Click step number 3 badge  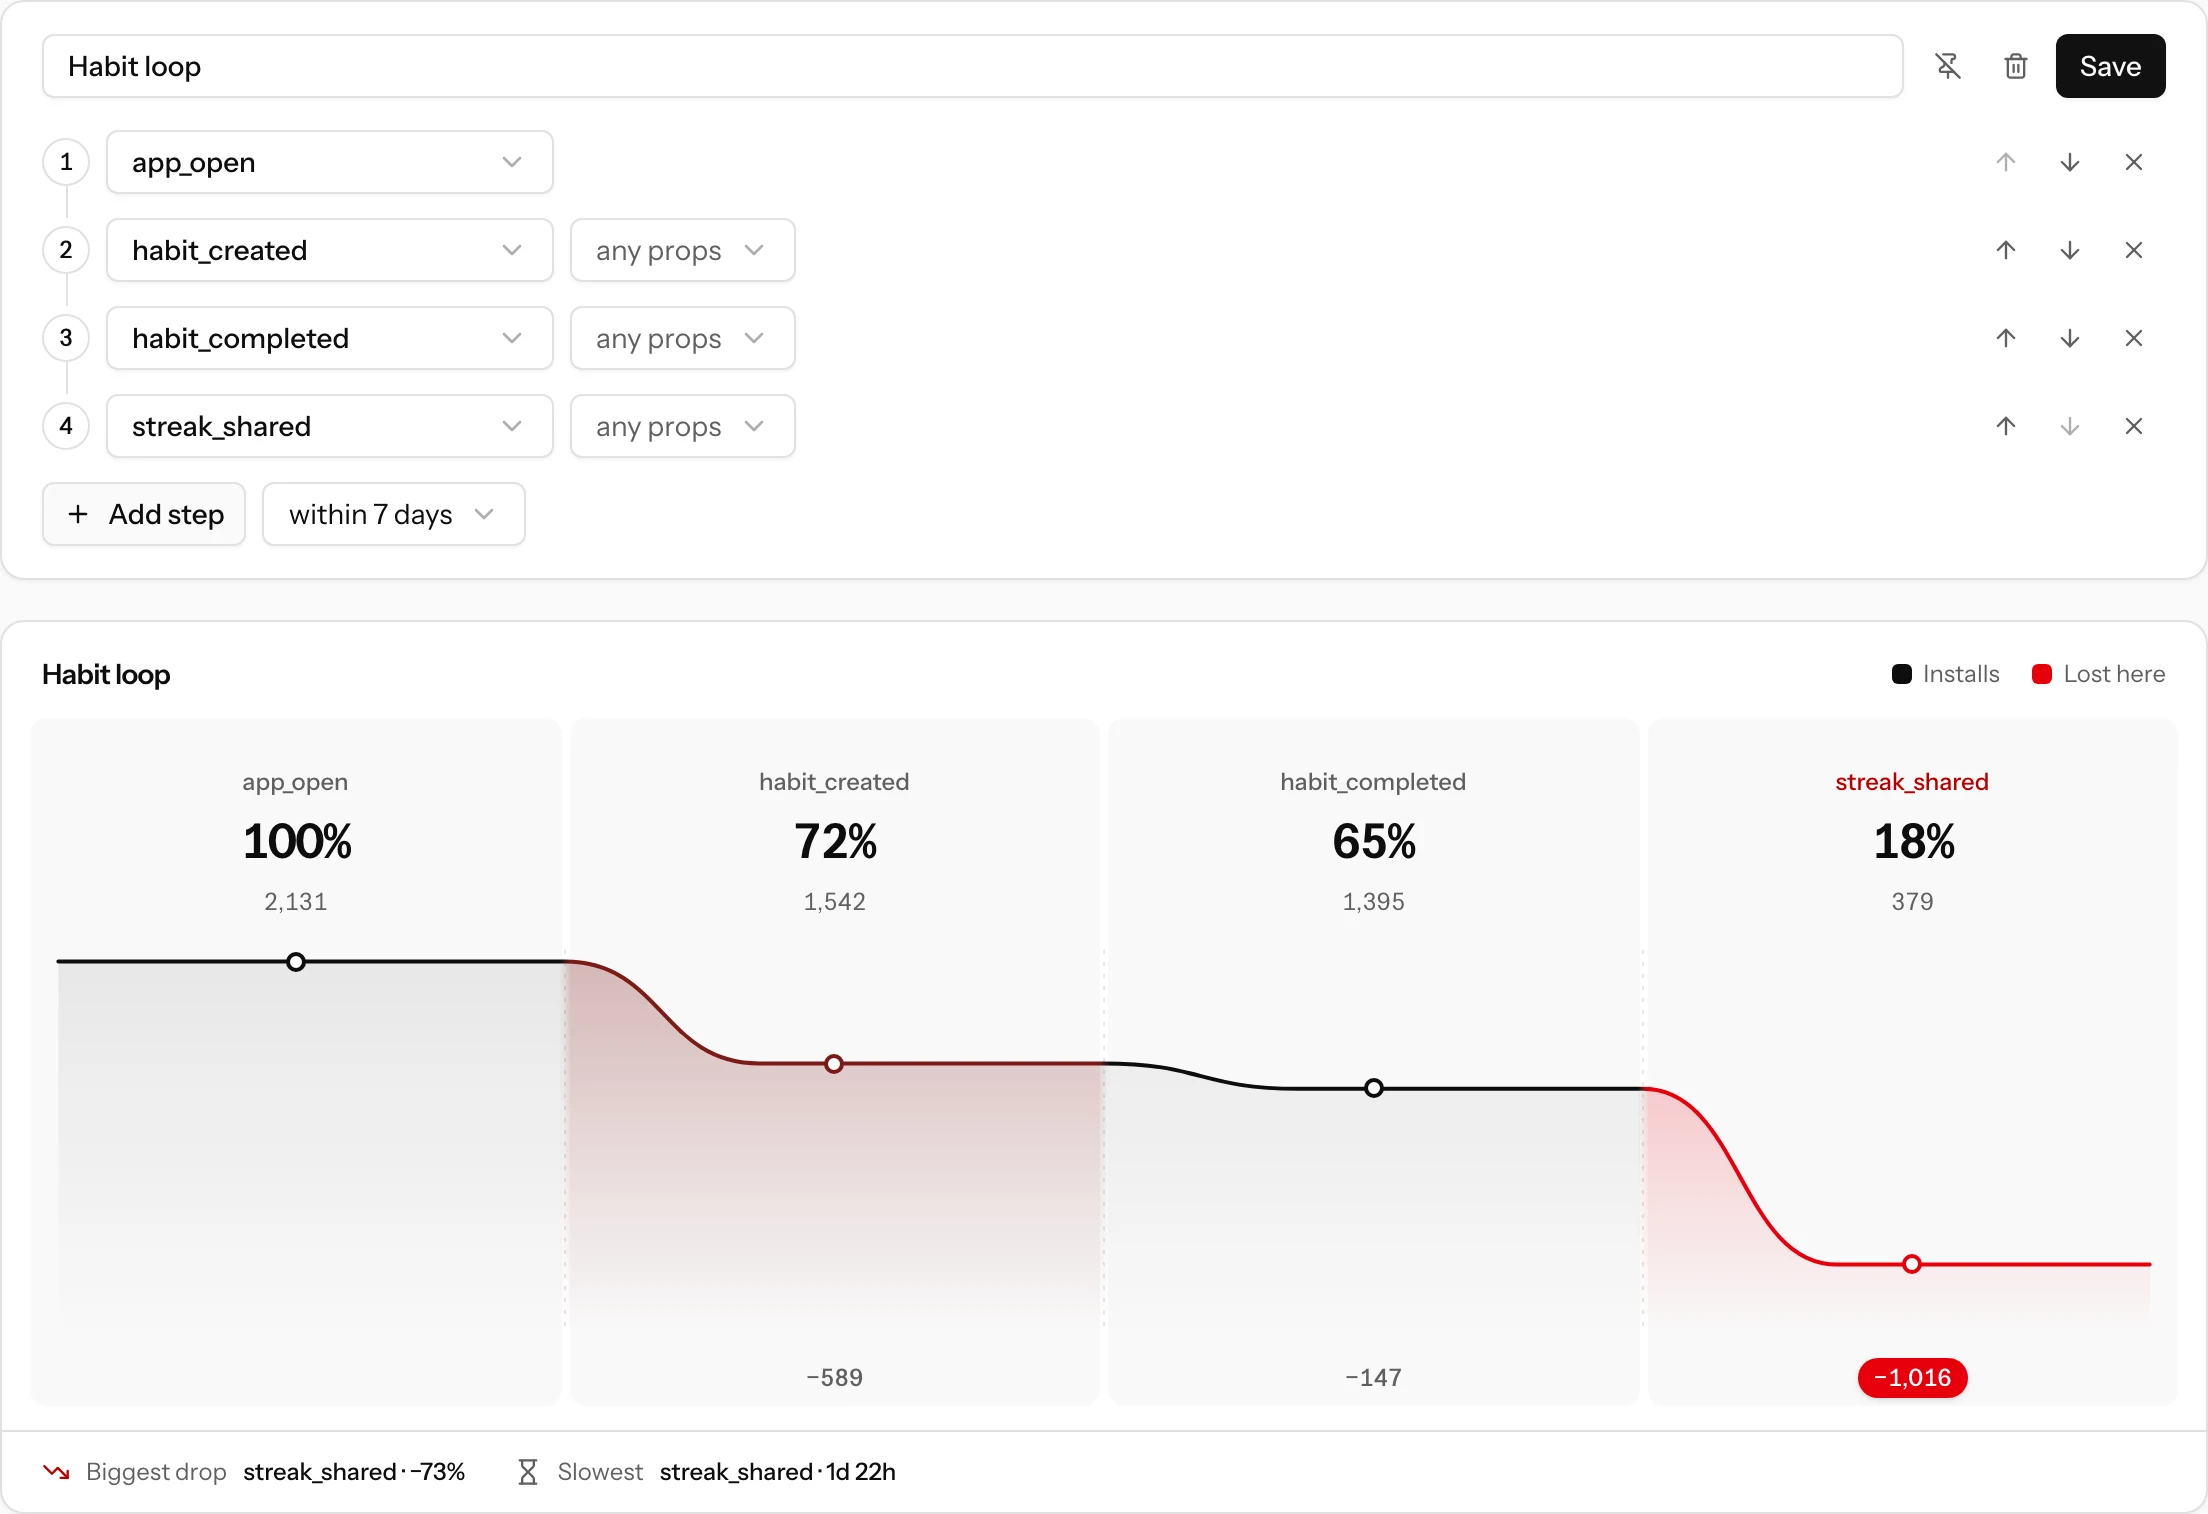[x=66, y=338]
